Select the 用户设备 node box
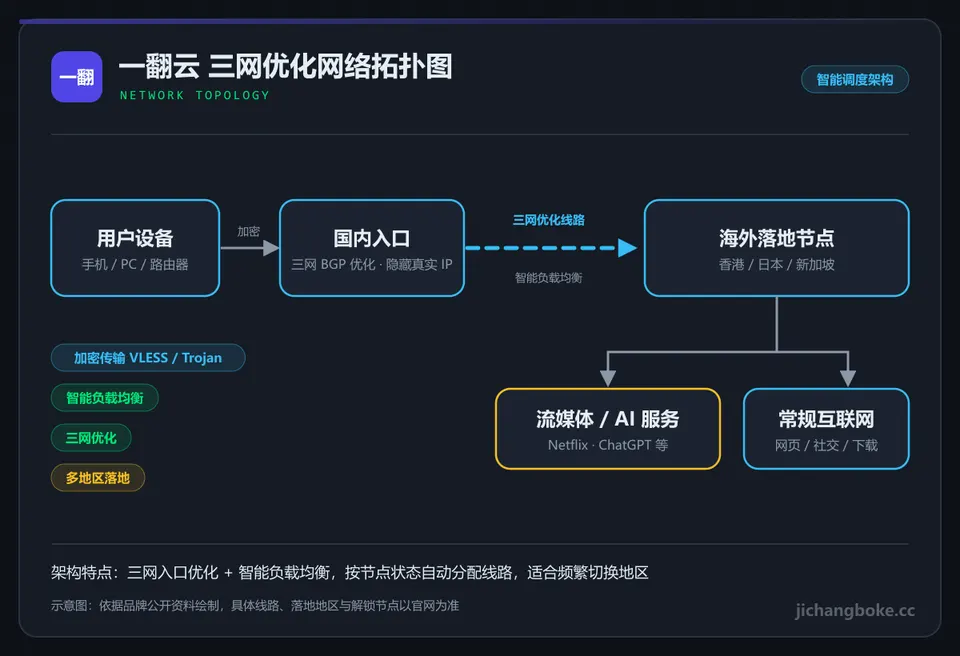Screen dimensions: 960x656 click(x=135, y=248)
